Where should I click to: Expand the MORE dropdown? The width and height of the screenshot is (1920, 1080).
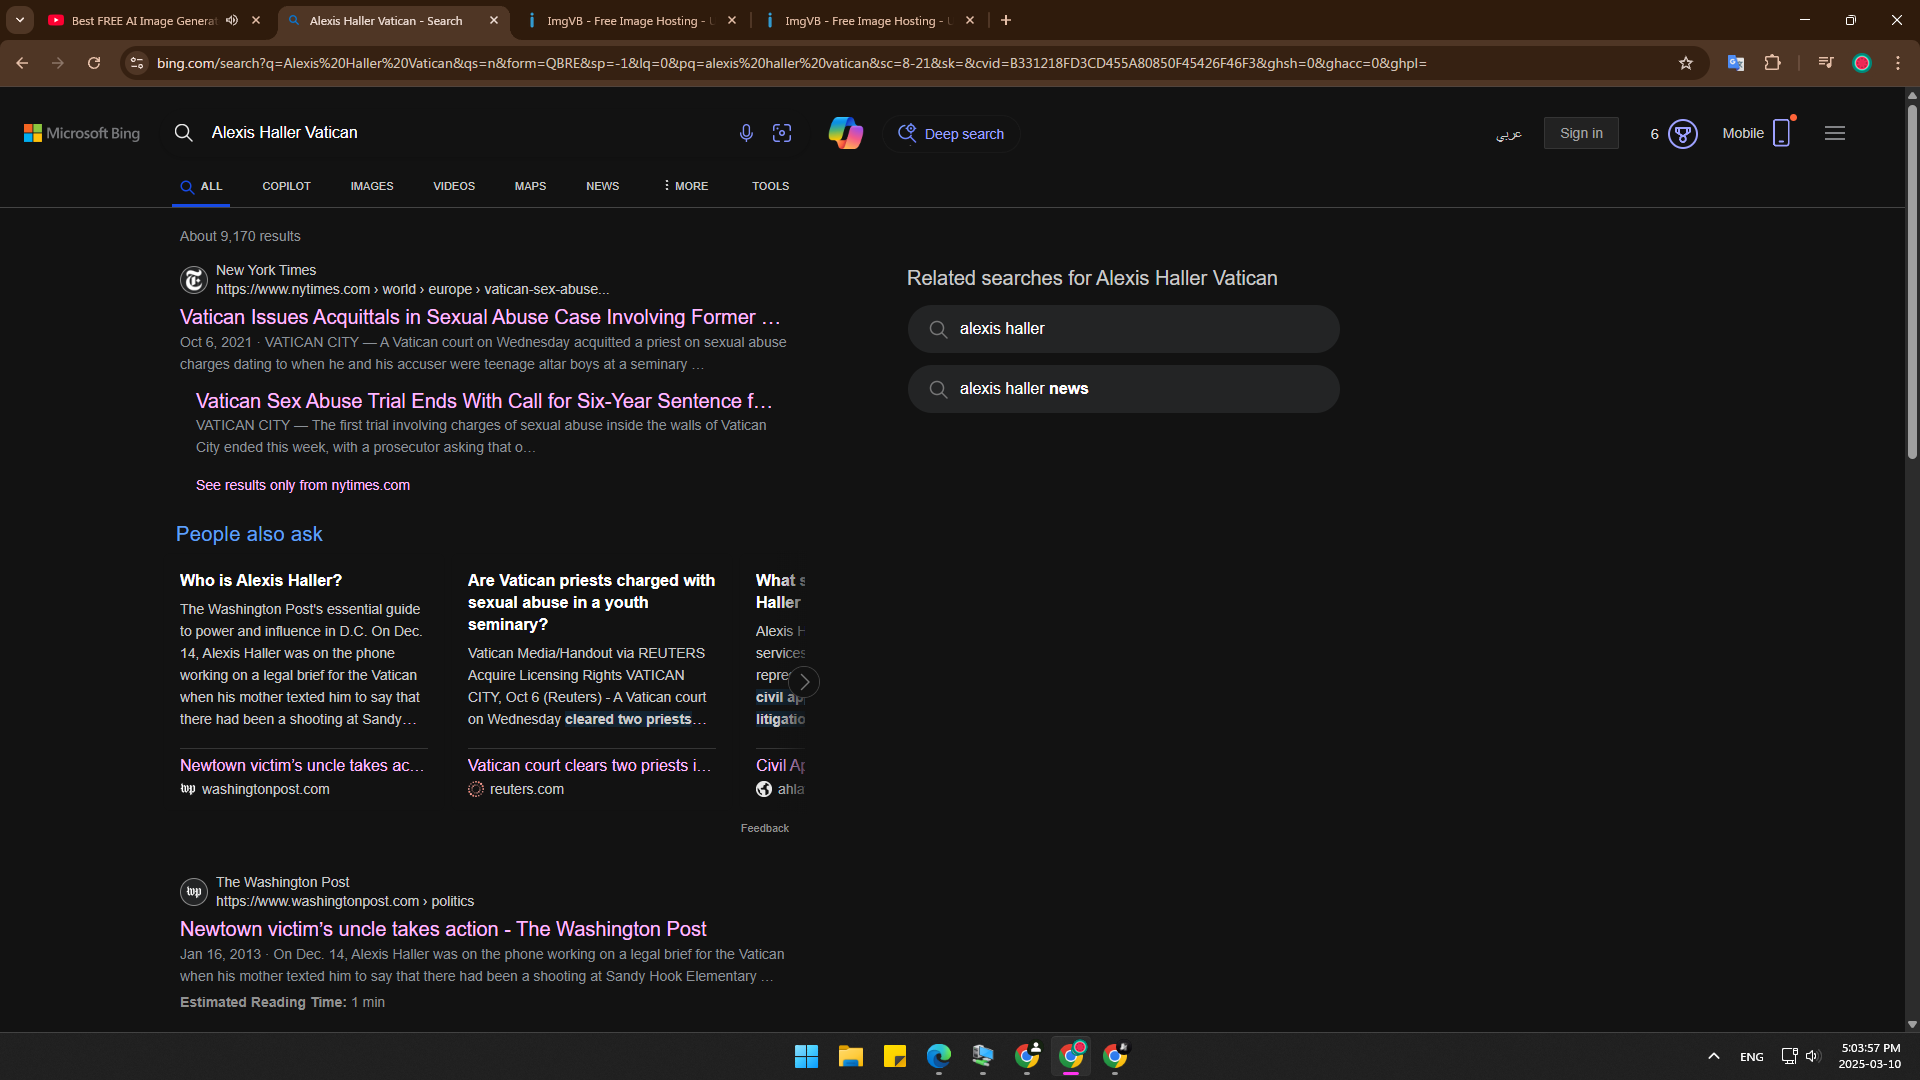pyautogui.click(x=685, y=186)
